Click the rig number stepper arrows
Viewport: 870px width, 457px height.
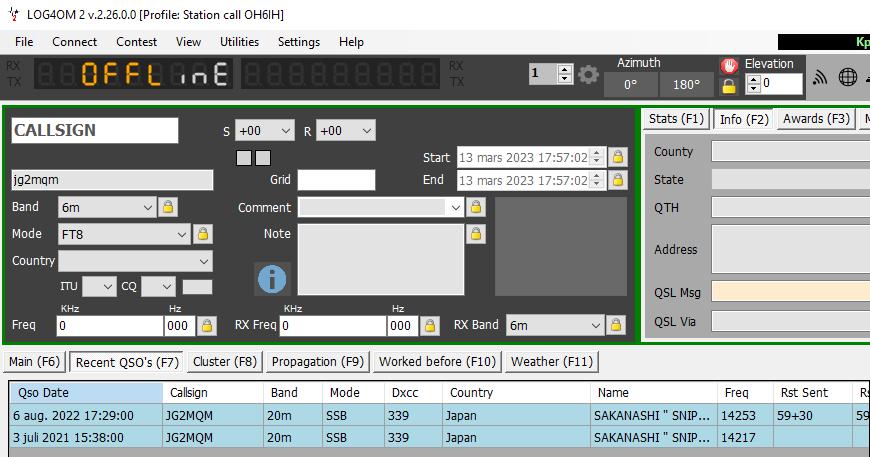(565, 74)
